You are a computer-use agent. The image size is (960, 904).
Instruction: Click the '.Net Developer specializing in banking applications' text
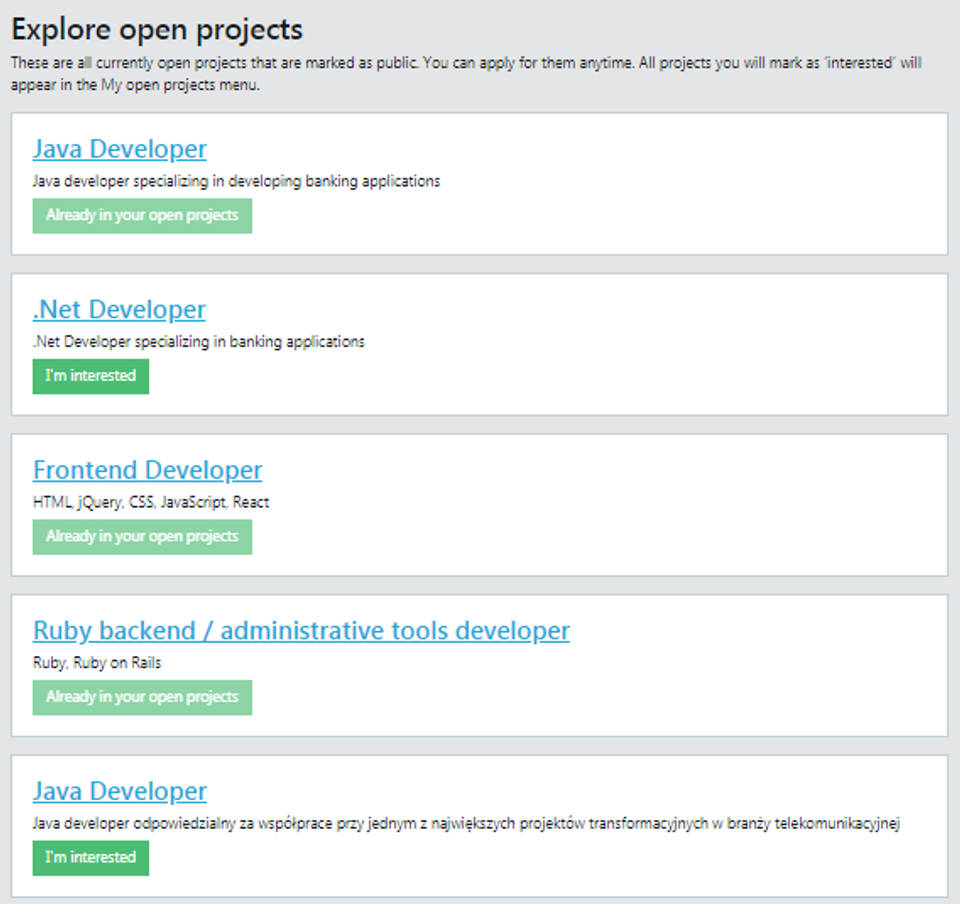click(198, 342)
